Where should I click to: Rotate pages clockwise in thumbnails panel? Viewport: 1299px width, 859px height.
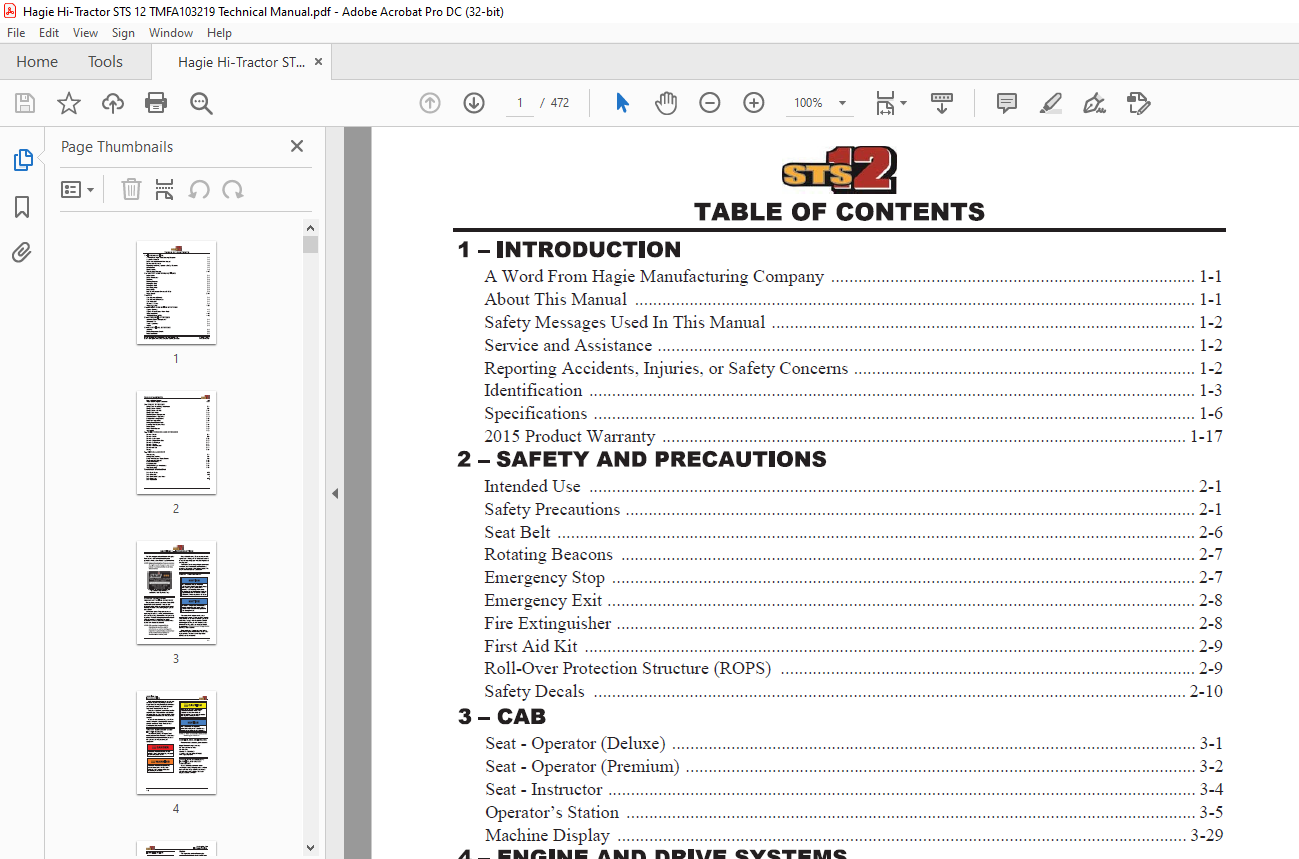click(233, 189)
